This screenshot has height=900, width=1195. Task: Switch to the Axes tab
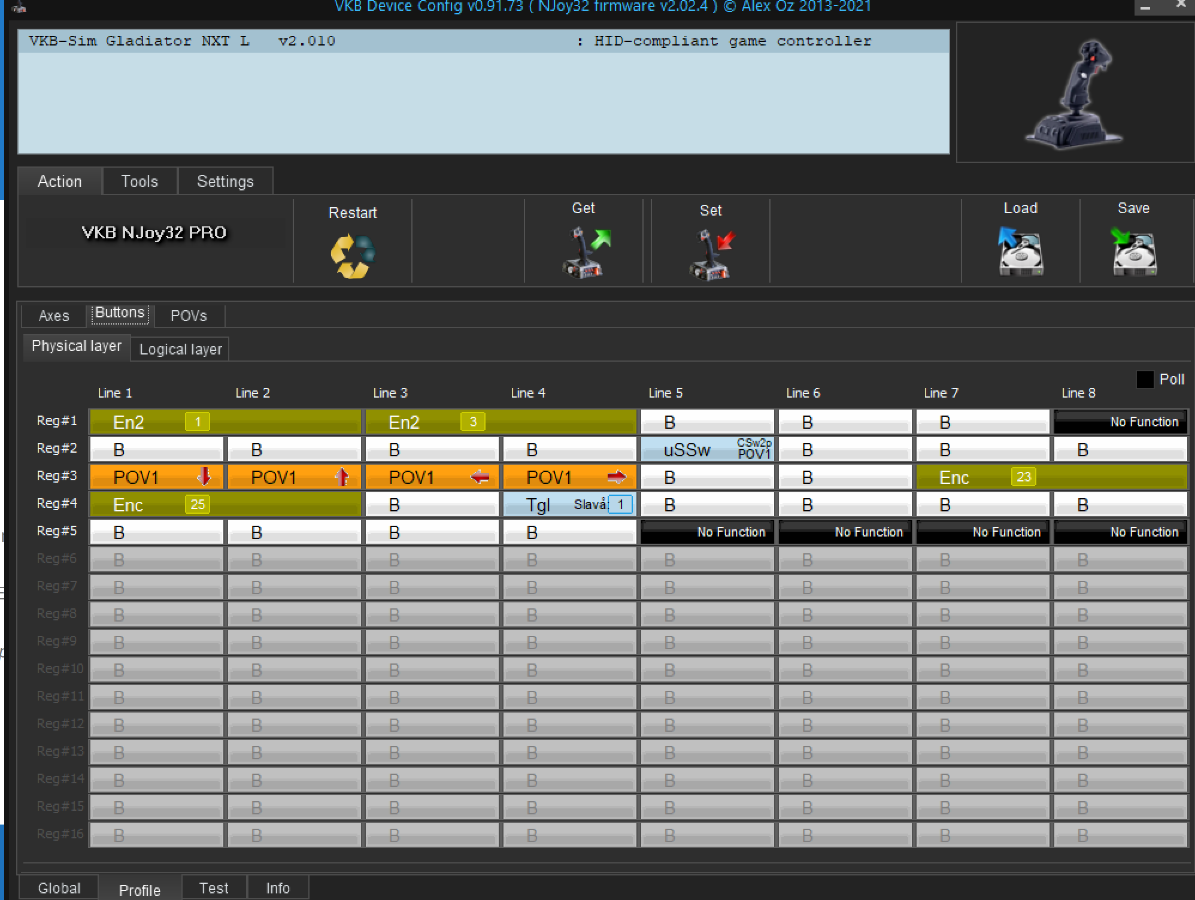[x=54, y=316]
